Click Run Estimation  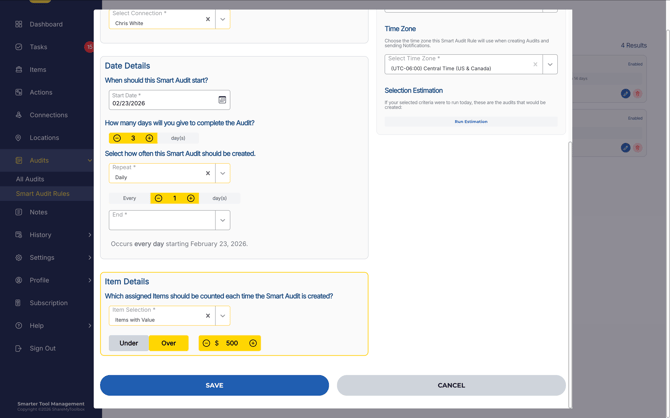pyautogui.click(x=471, y=122)
